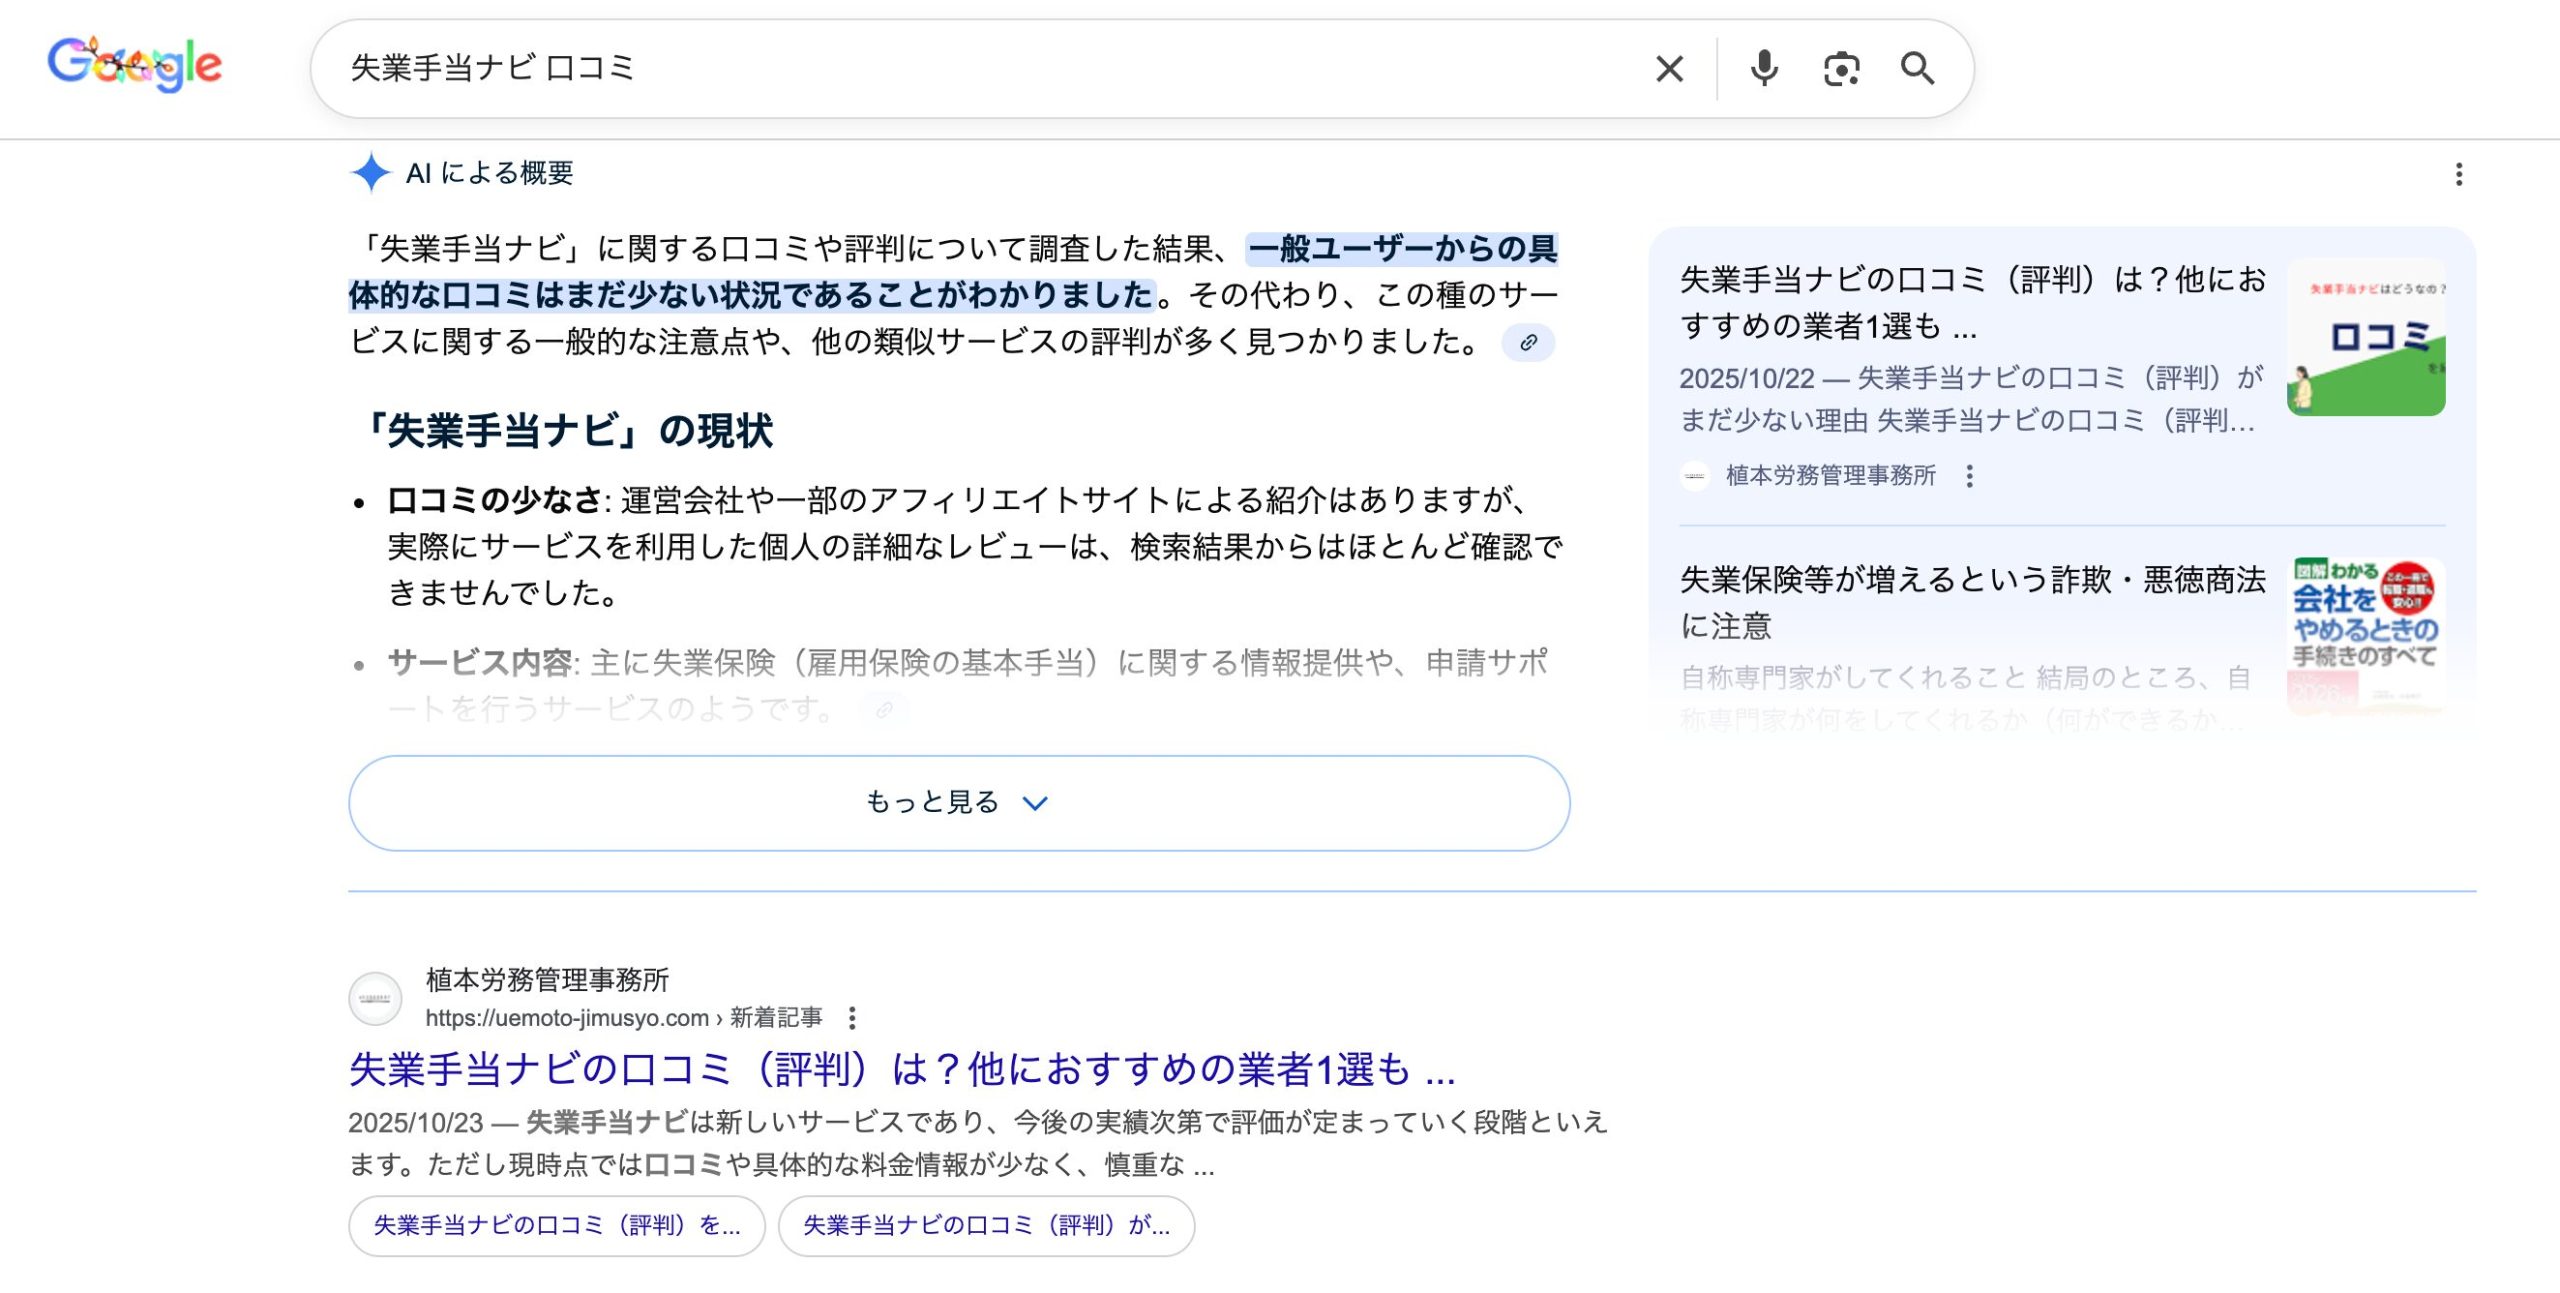This screenshot has height=1293, width=2560.
Task: Click the date 2025/10/23 in result snippet
Action: click(x=416, y=1122)
